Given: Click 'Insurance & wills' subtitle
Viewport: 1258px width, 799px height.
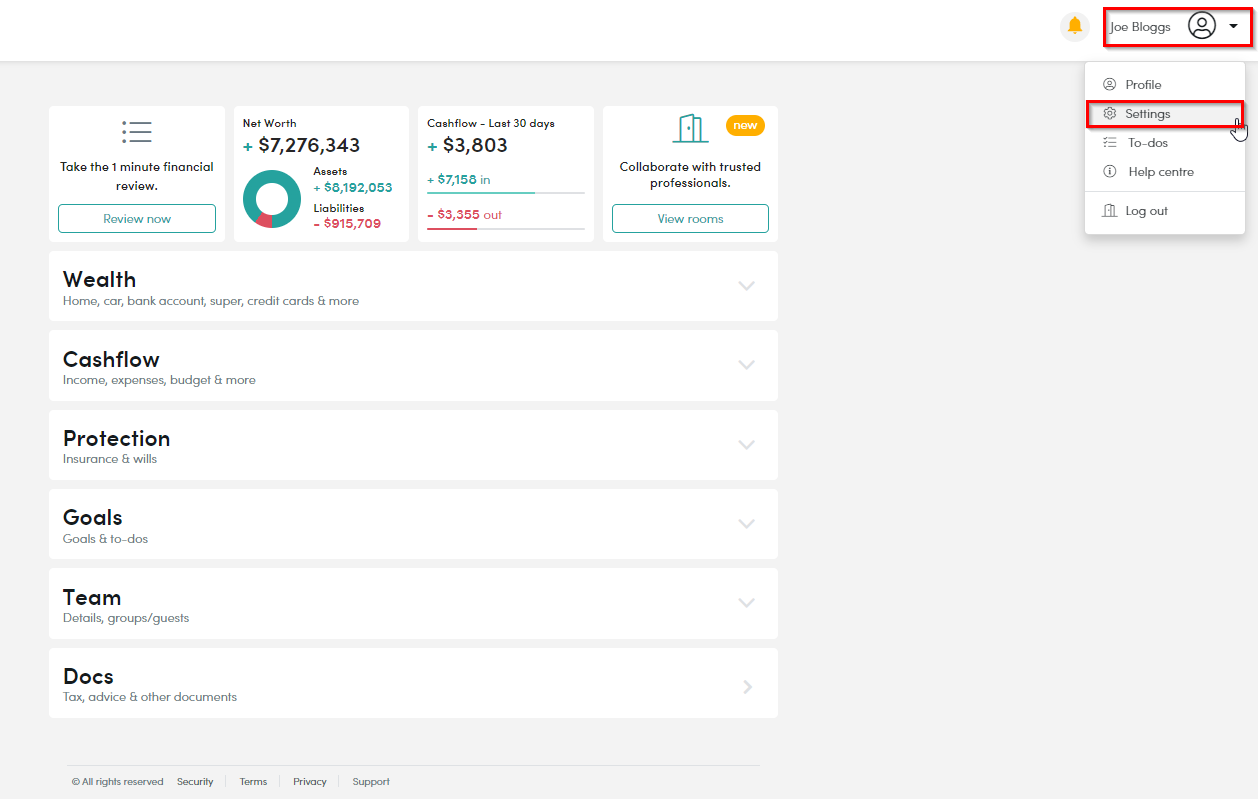Looking at the screenshot, I should (x=110, y=460).
